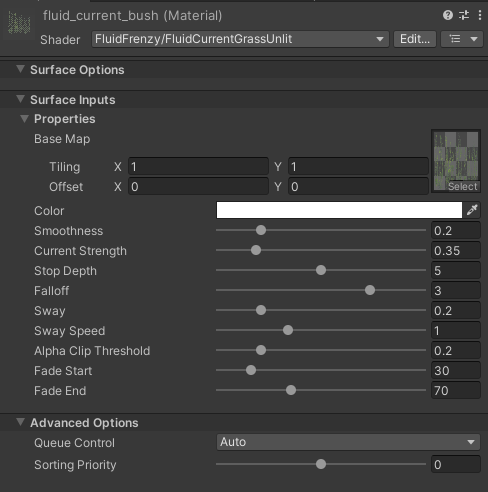
Task: Click the Smoothness value field 0.2
Action: (456, 230)
